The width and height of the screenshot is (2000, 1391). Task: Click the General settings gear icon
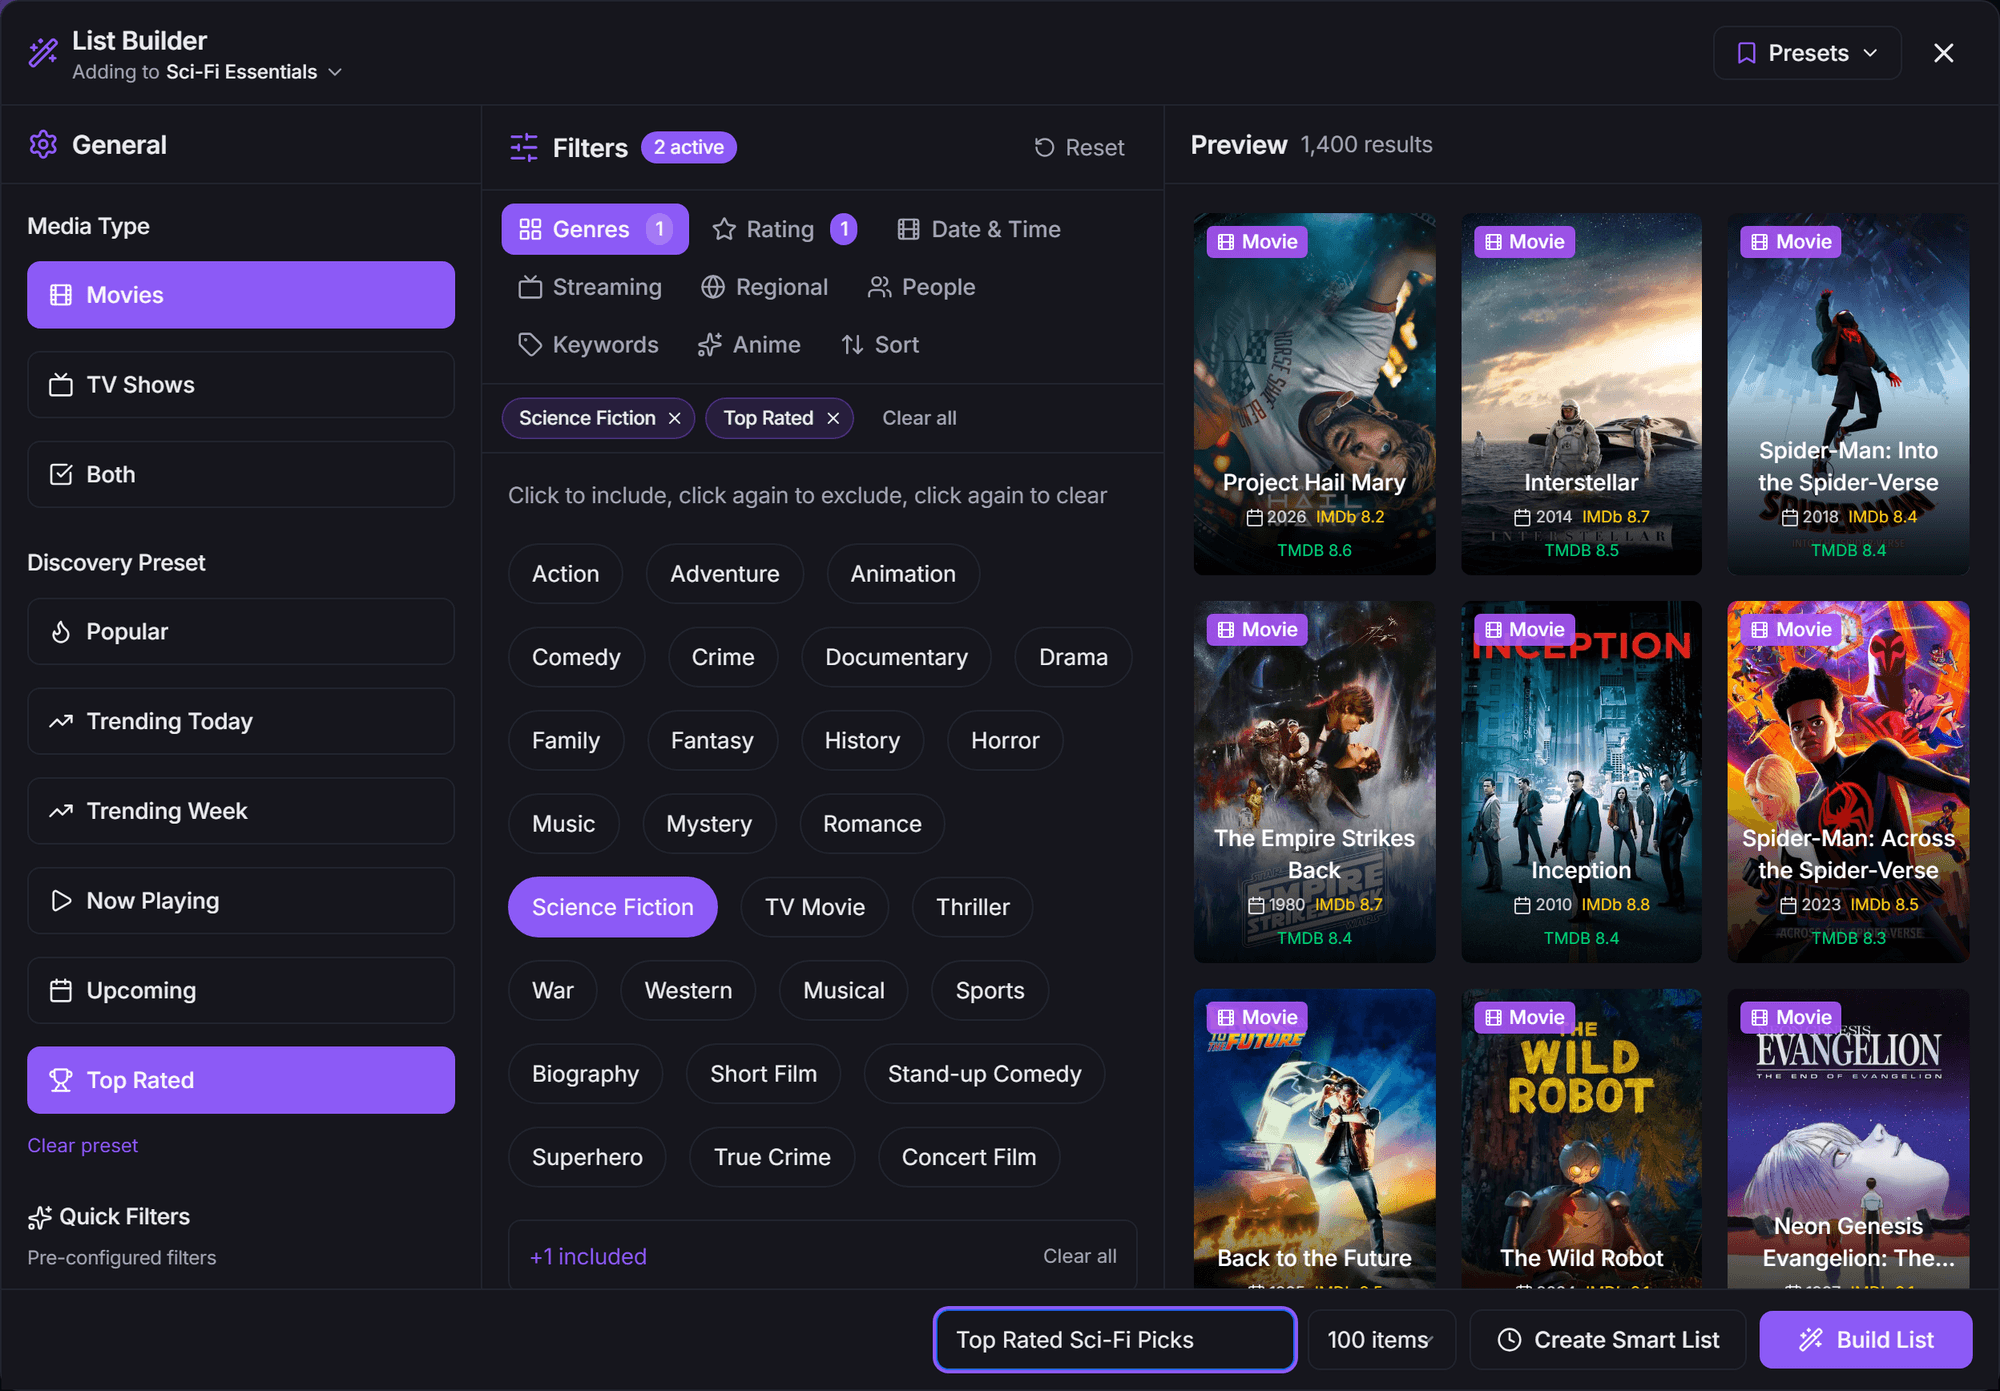[x=43, y=145]
